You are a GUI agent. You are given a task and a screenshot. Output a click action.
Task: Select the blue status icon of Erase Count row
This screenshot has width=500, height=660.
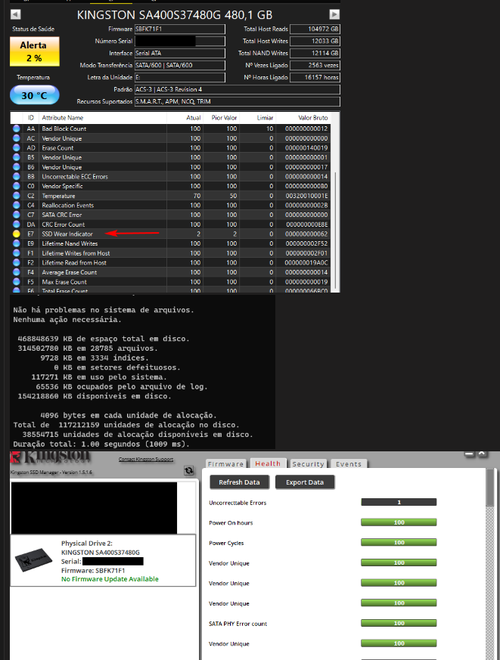[x=16, y=148]
